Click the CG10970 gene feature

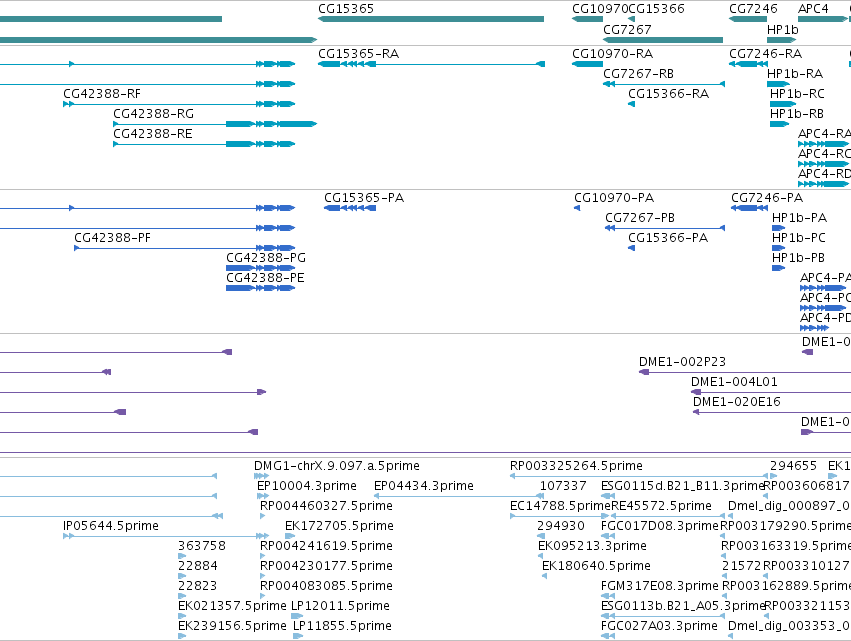click(x=587, y=19)
